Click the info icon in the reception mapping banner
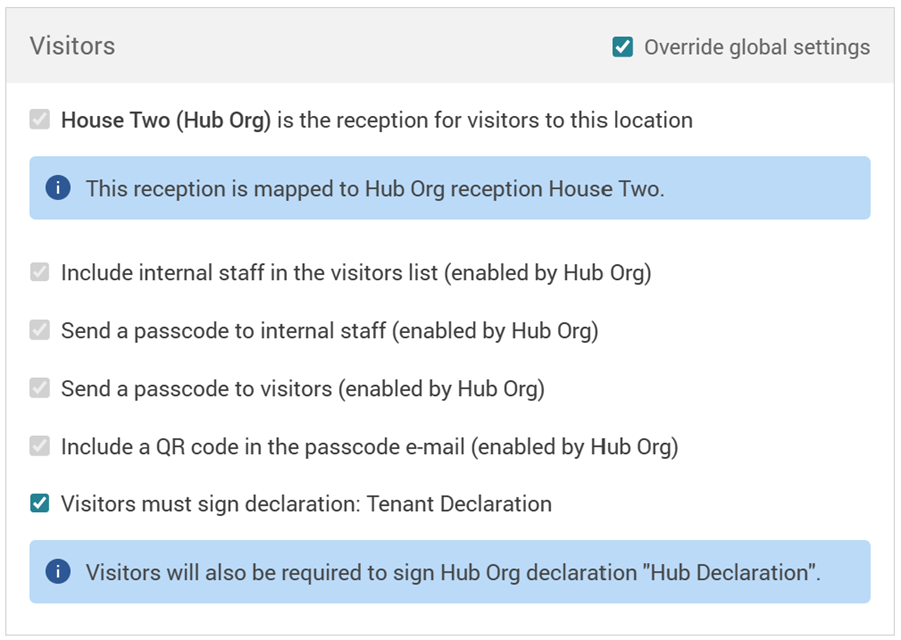 tap(58, 188)
